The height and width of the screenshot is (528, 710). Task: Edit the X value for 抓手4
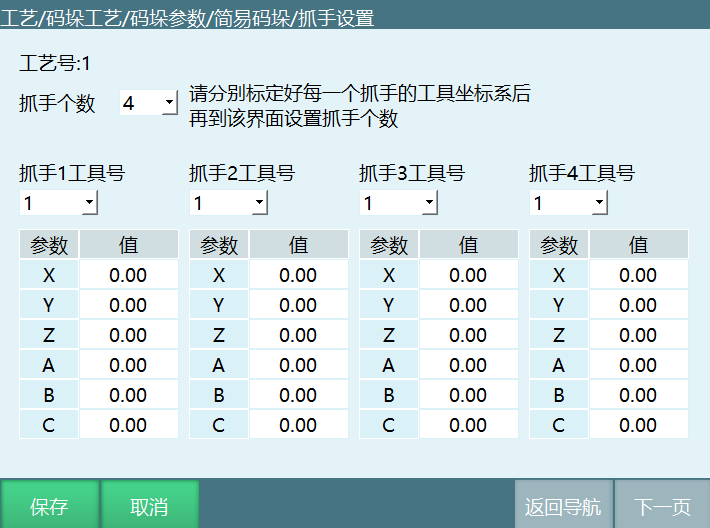[x=638, y=275]
